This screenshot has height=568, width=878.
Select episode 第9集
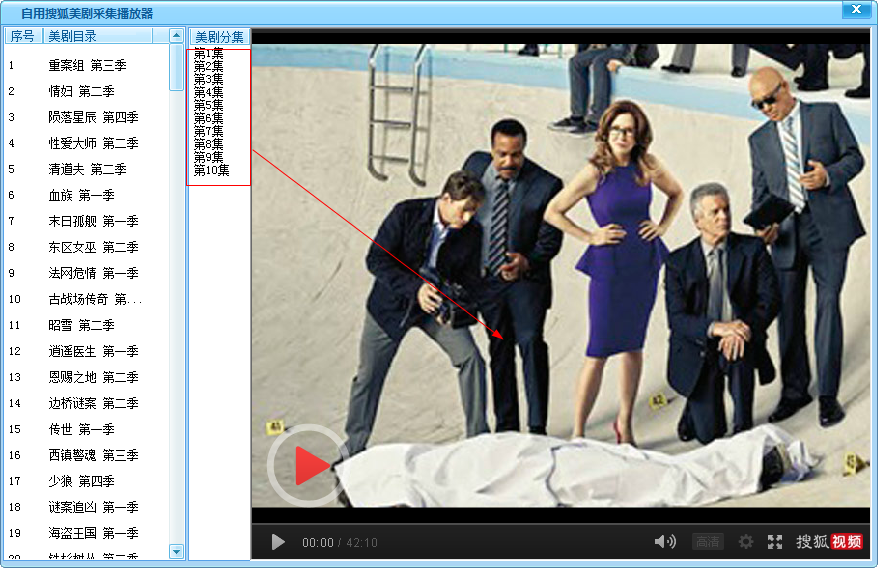(x=208, y=157)
